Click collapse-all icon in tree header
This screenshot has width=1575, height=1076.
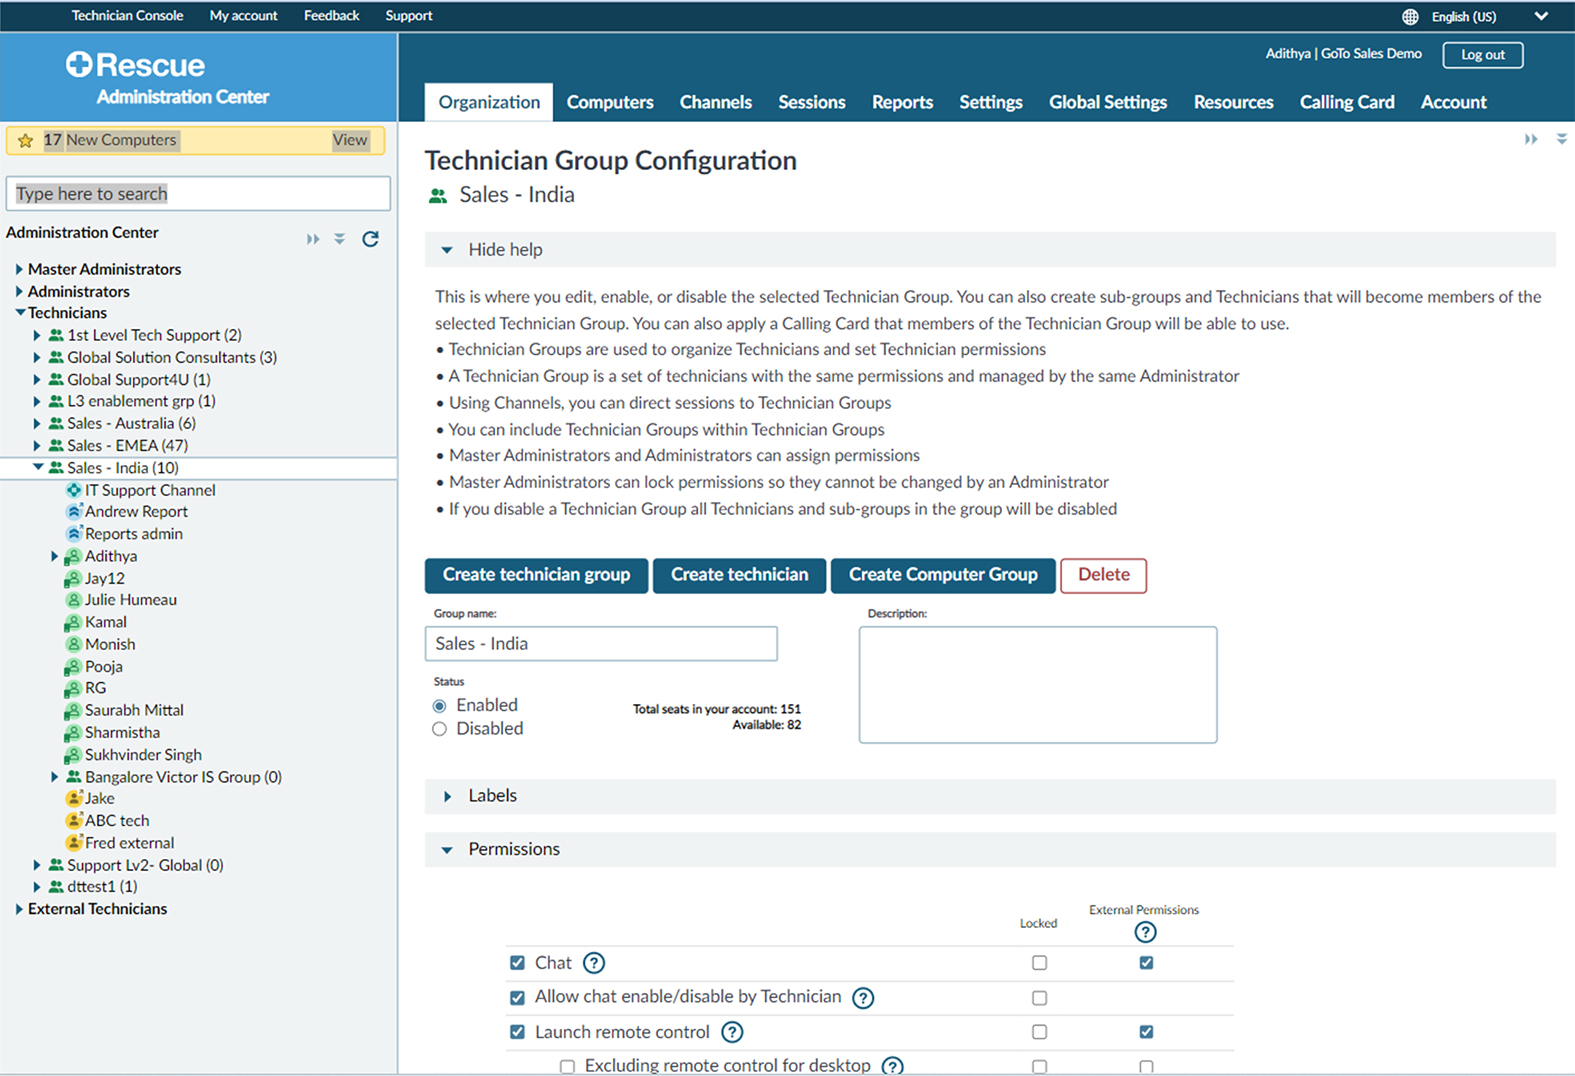(x=340, y=239)
